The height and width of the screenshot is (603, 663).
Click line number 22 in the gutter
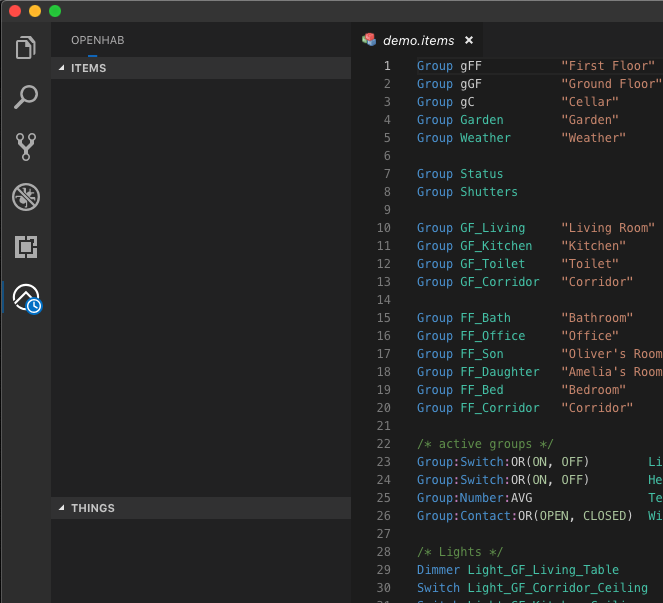(x=384, y=444)
